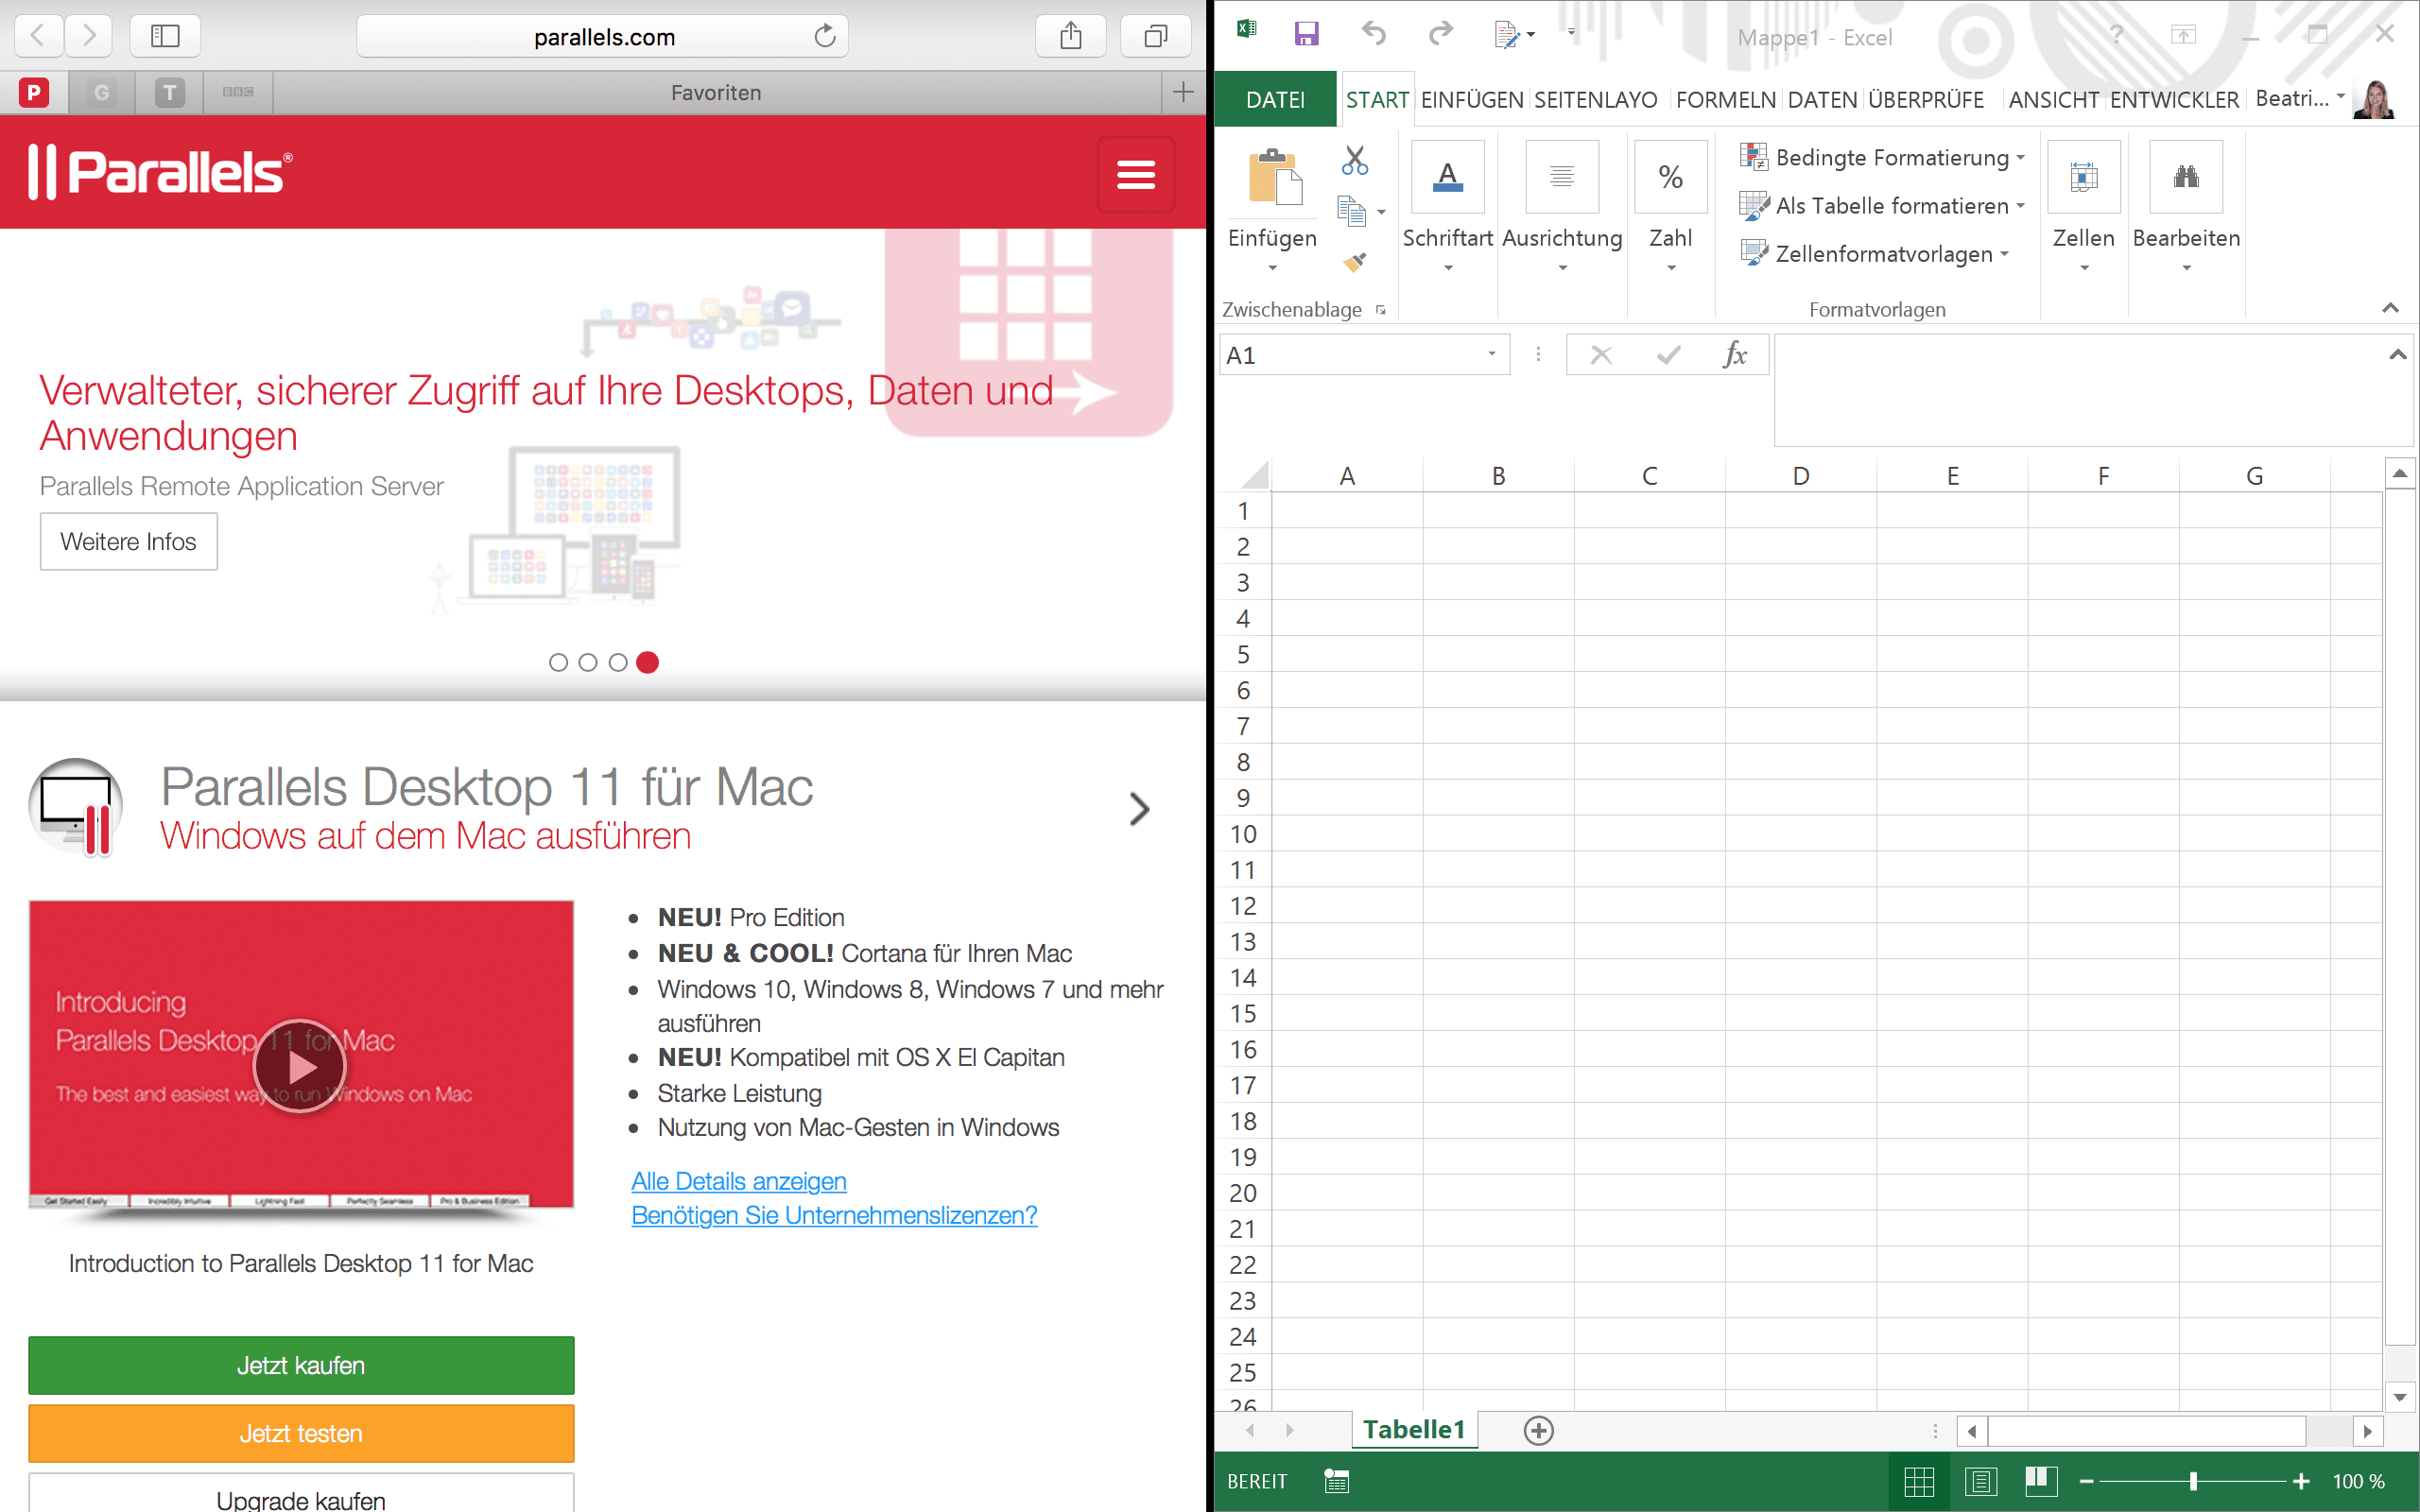Go forward in Safari
2420x1512 pixels.
coord(89,37)
